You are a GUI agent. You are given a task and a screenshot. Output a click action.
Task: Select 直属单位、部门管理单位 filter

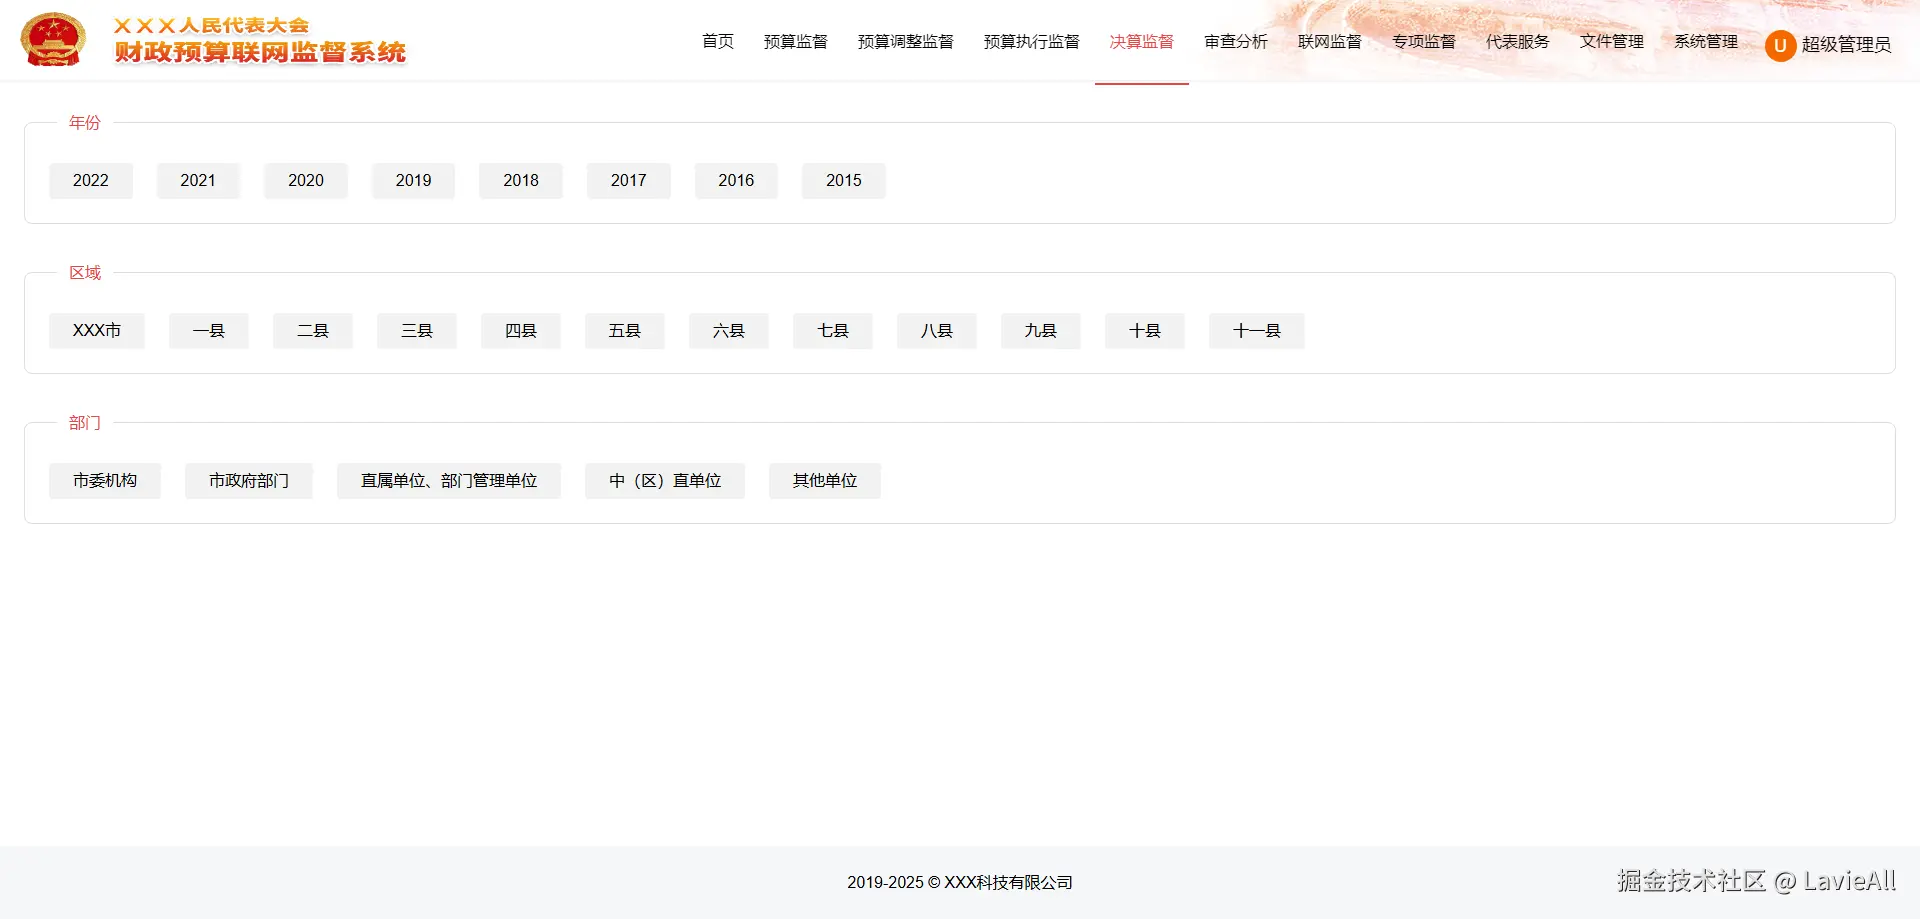coord(448,480)
